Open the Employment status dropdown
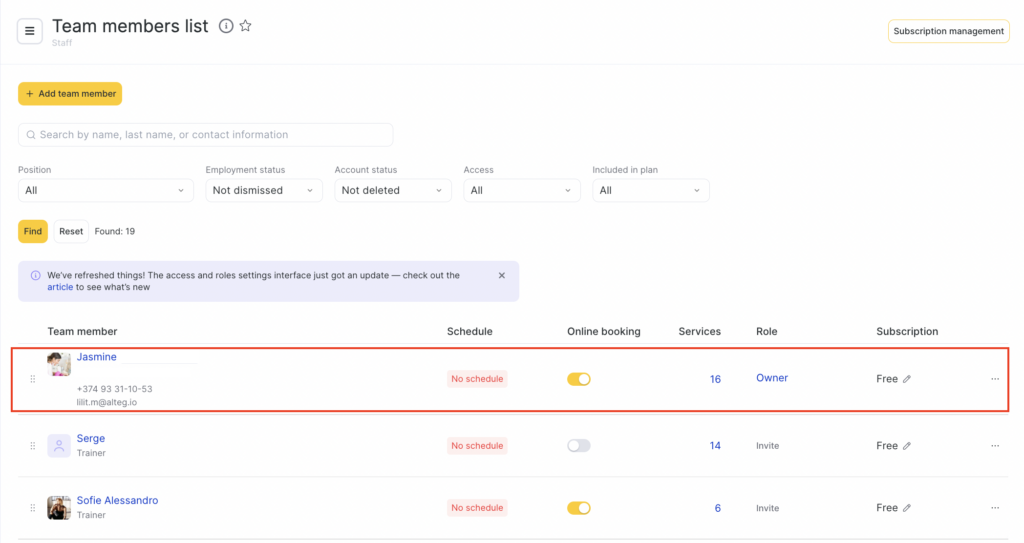Image resolution: width=1024 pixels, height=543 pixels. tap(264, 190)
